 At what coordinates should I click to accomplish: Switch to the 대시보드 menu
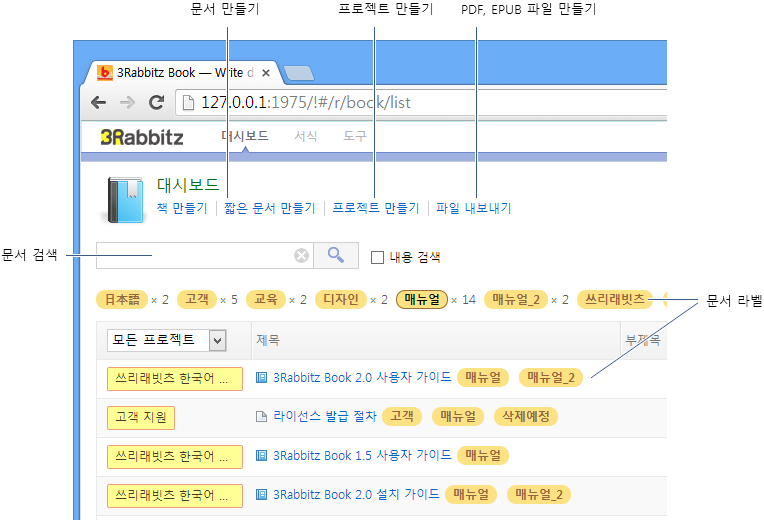245,136
